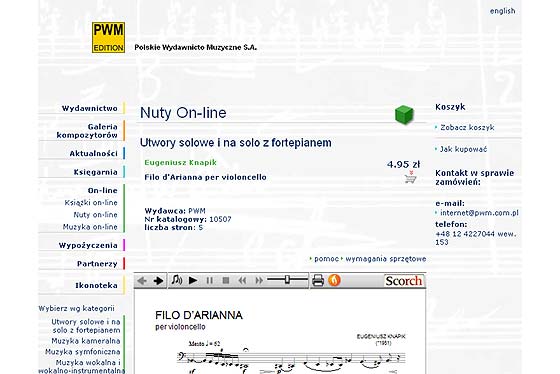This screenshot has width=560, height=374.
Task: Click the rewind button in Scorch toolbar
Action: point(242,281)
